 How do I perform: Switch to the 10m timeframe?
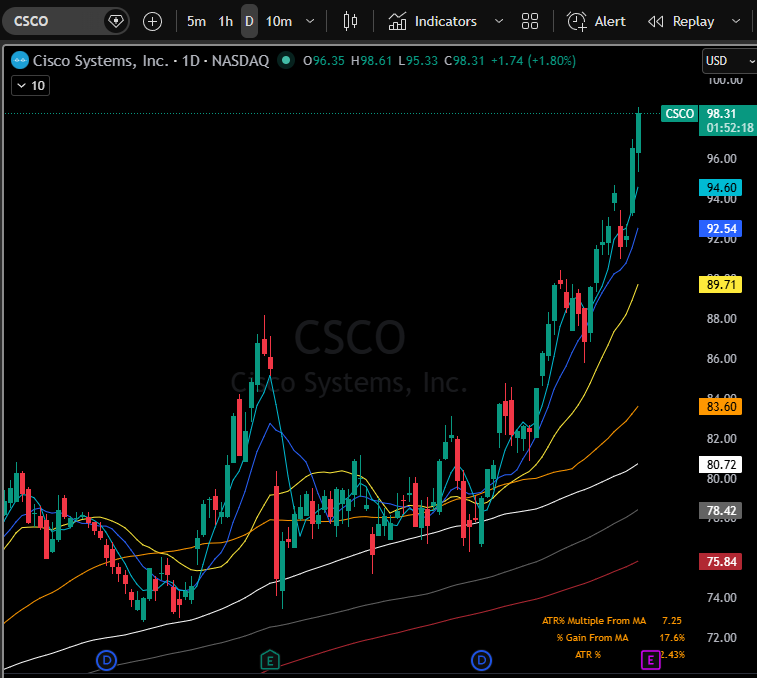pyautogui.click(x=279, y=21)
